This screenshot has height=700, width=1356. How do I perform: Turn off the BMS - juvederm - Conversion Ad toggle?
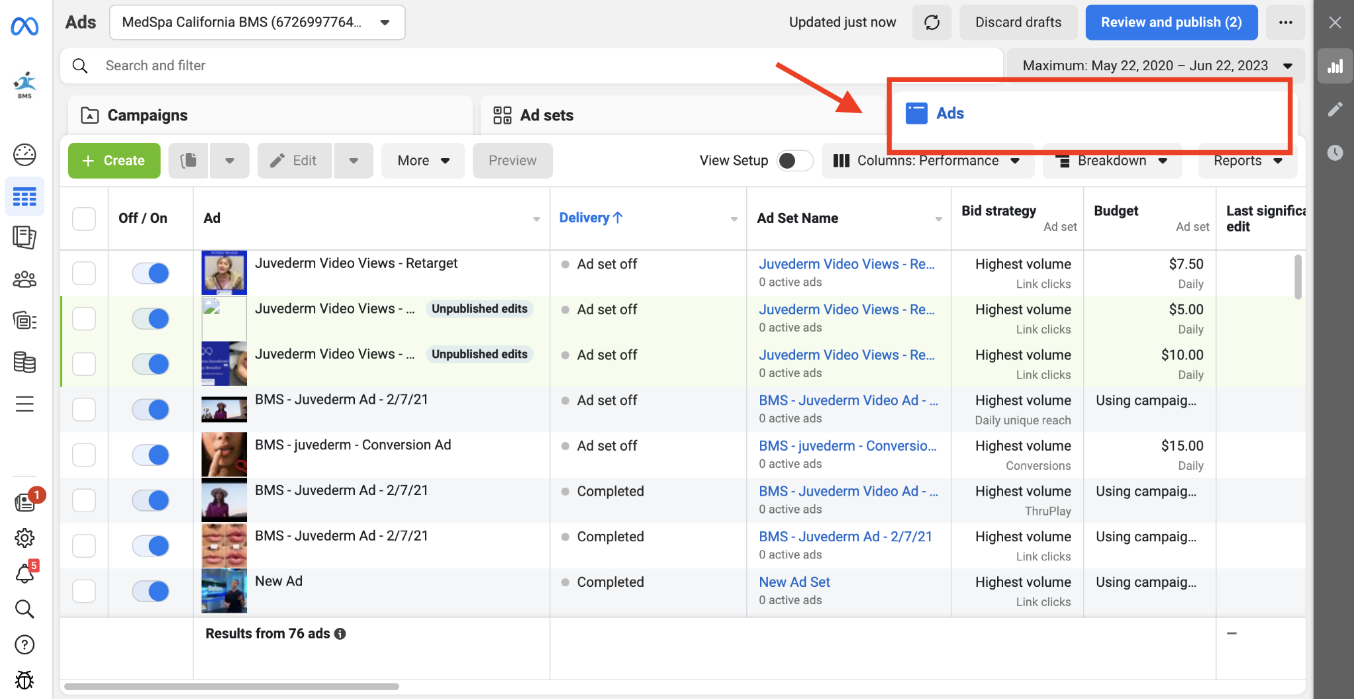click(x=151, y=455)
